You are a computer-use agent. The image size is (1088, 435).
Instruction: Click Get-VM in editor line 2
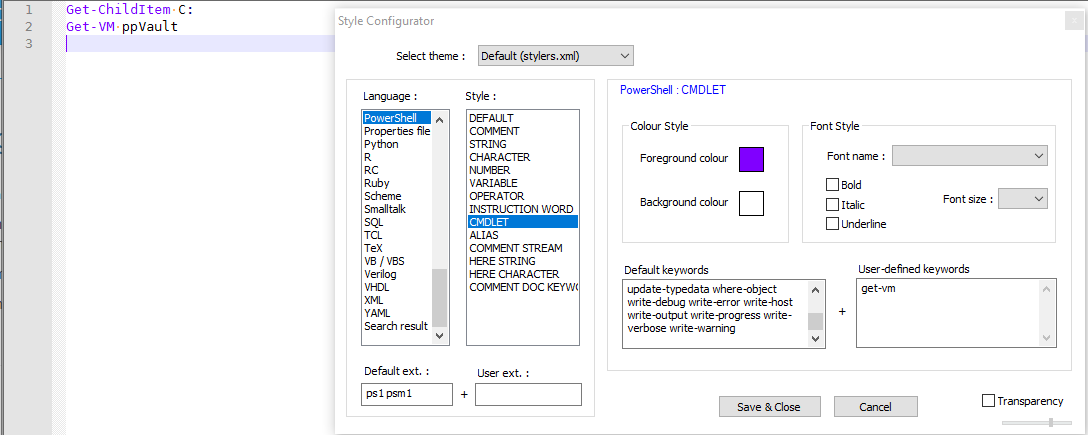[90, 27]
